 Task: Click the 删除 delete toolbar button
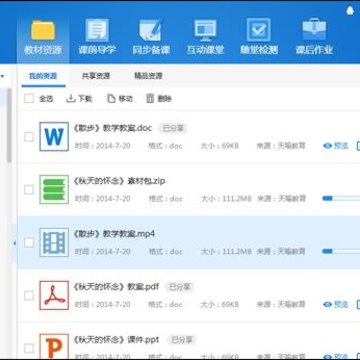coord(159,99)
